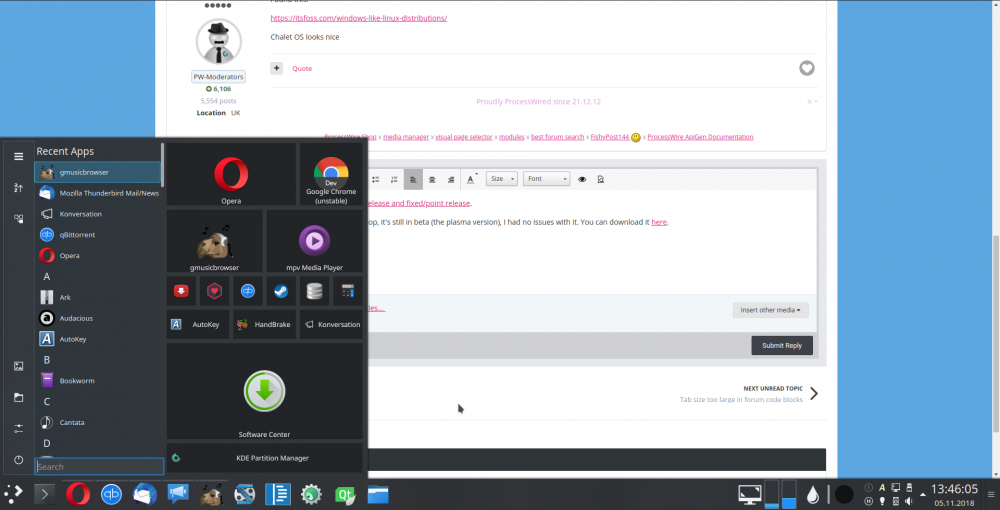Open the mpv Media Player tile
This screenshot has height=510, width=1000.
(x=314, y=241)
